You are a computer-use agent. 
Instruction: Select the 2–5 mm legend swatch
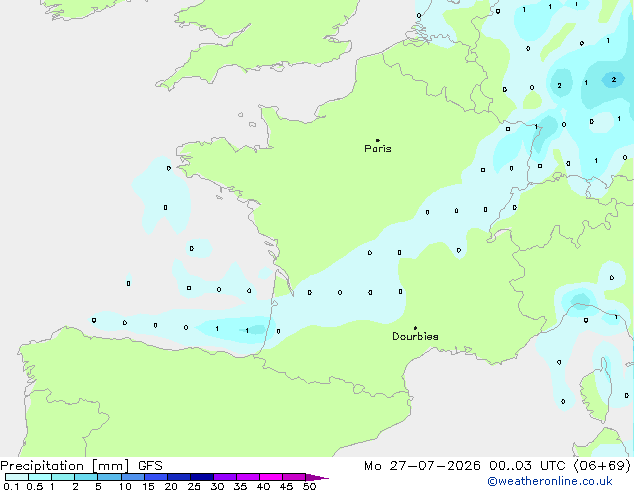point(86,477)
